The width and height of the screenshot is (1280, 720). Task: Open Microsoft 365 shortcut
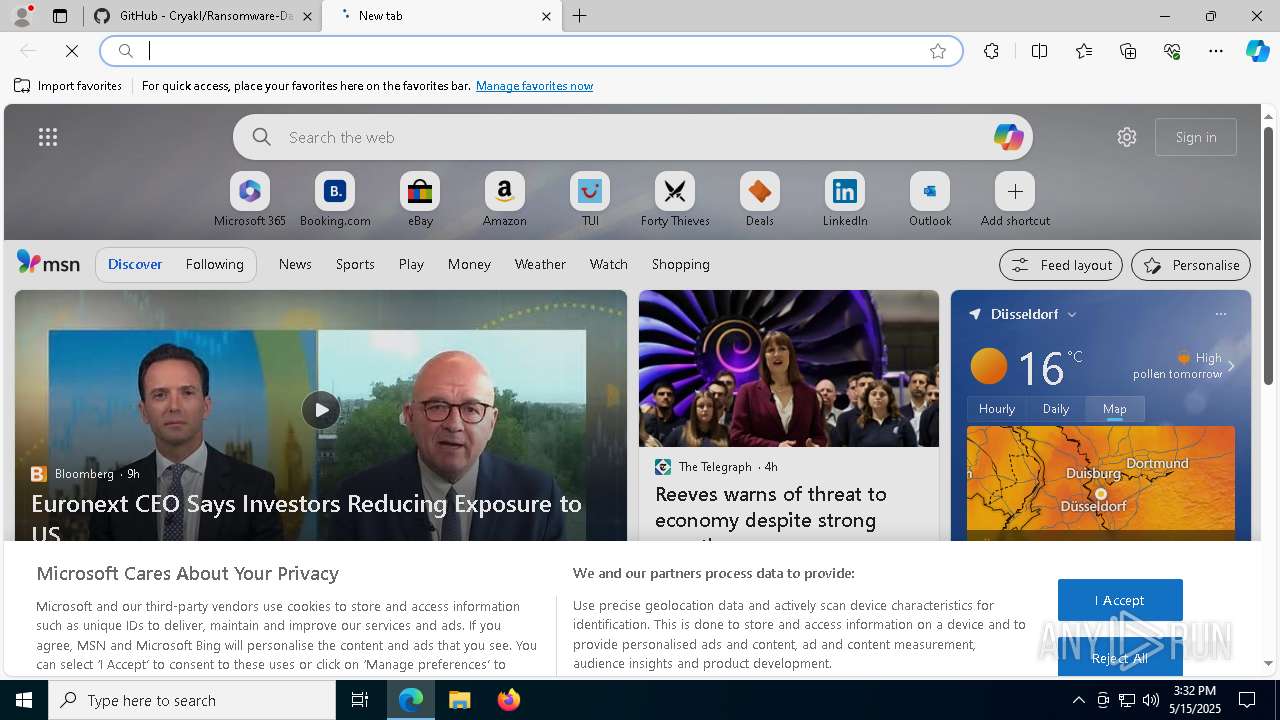(x=250, y=200)
